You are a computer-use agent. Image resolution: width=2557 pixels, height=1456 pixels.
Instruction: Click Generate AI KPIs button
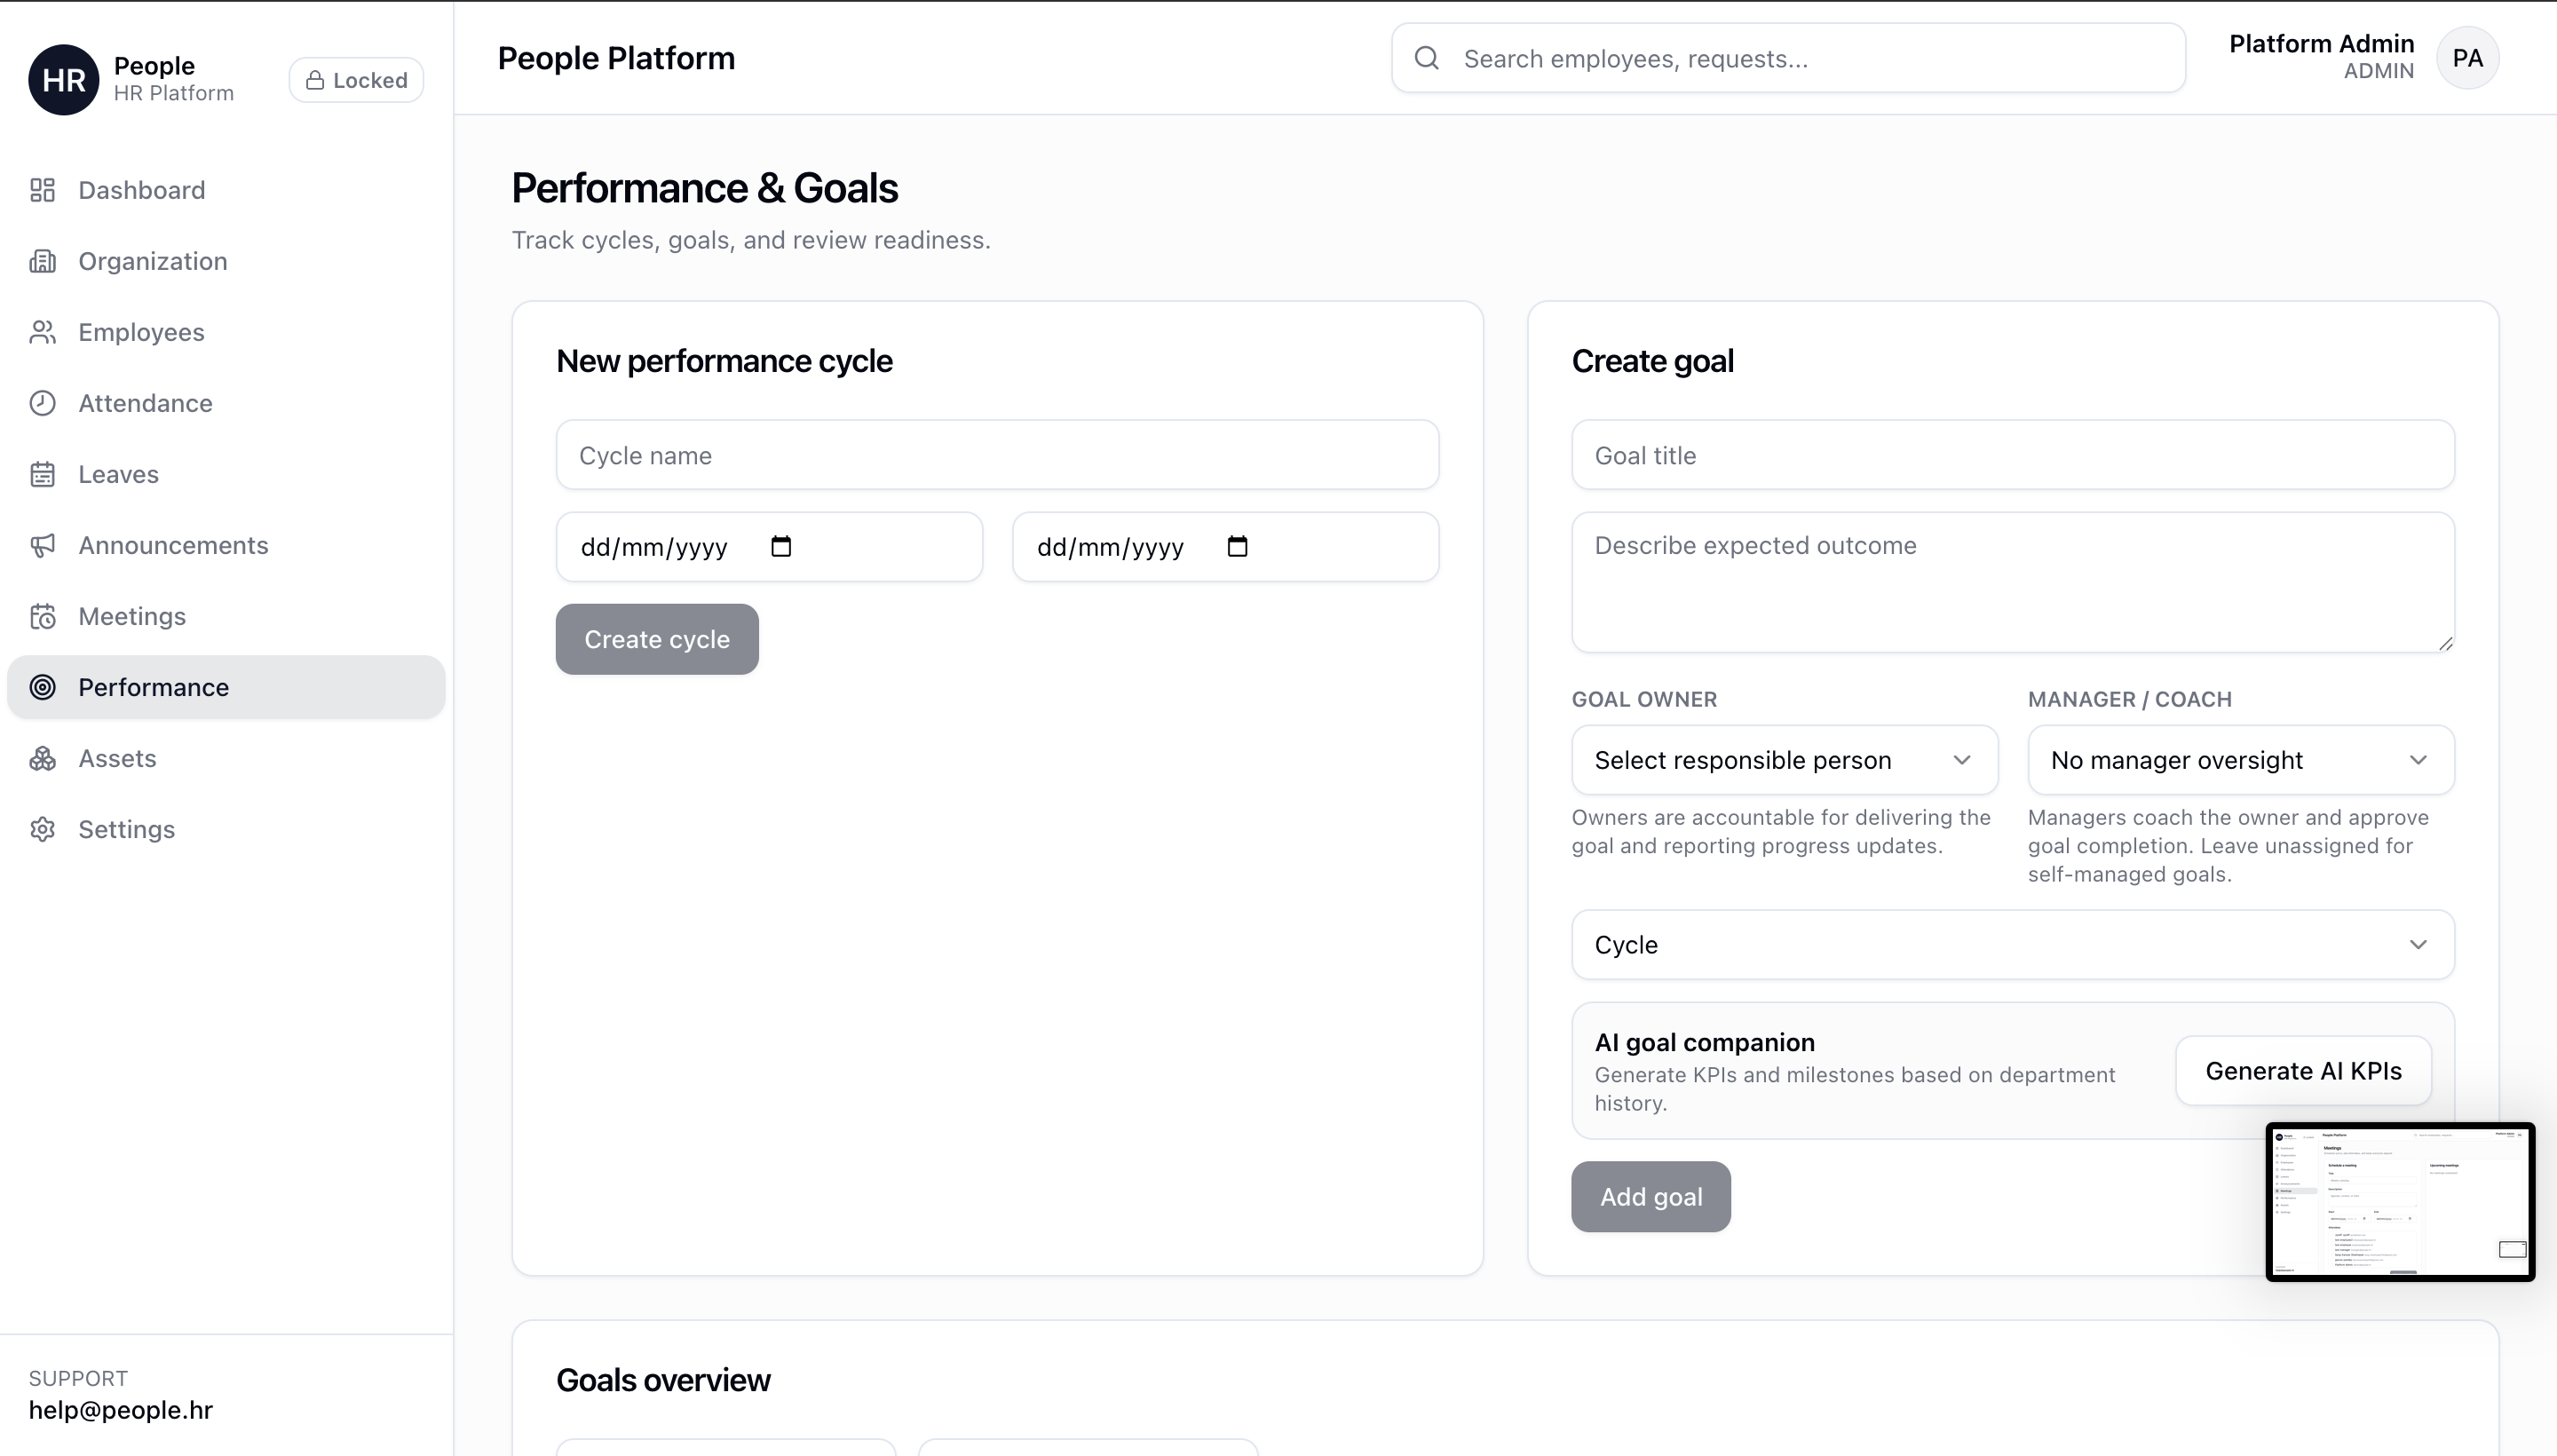tap(2302, 1071)
